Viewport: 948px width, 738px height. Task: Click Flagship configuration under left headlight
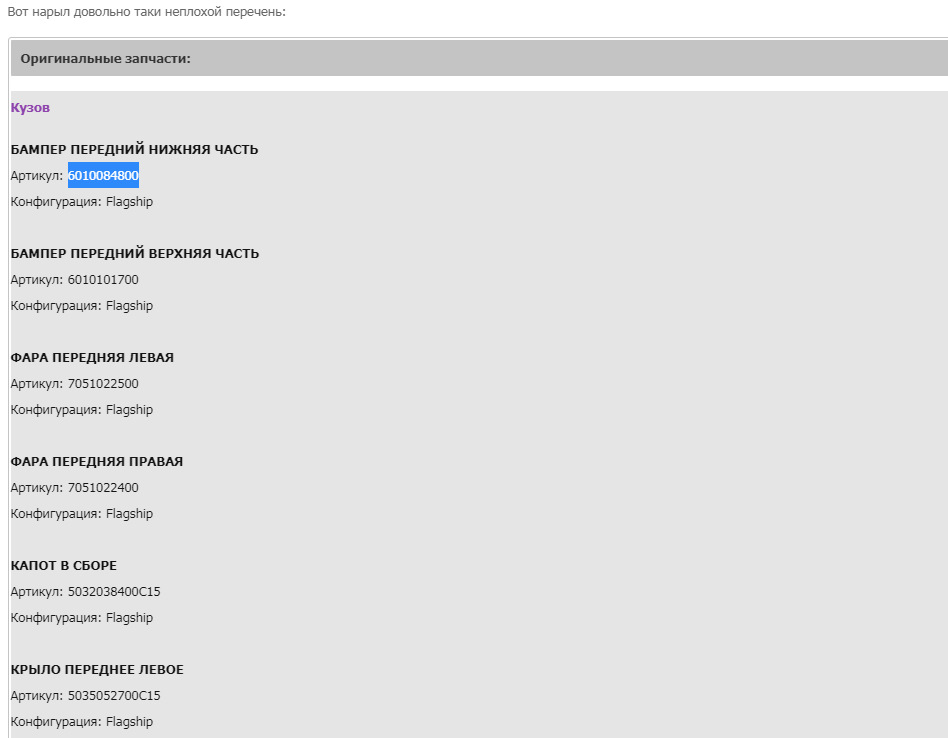click(x=129, y=410)
